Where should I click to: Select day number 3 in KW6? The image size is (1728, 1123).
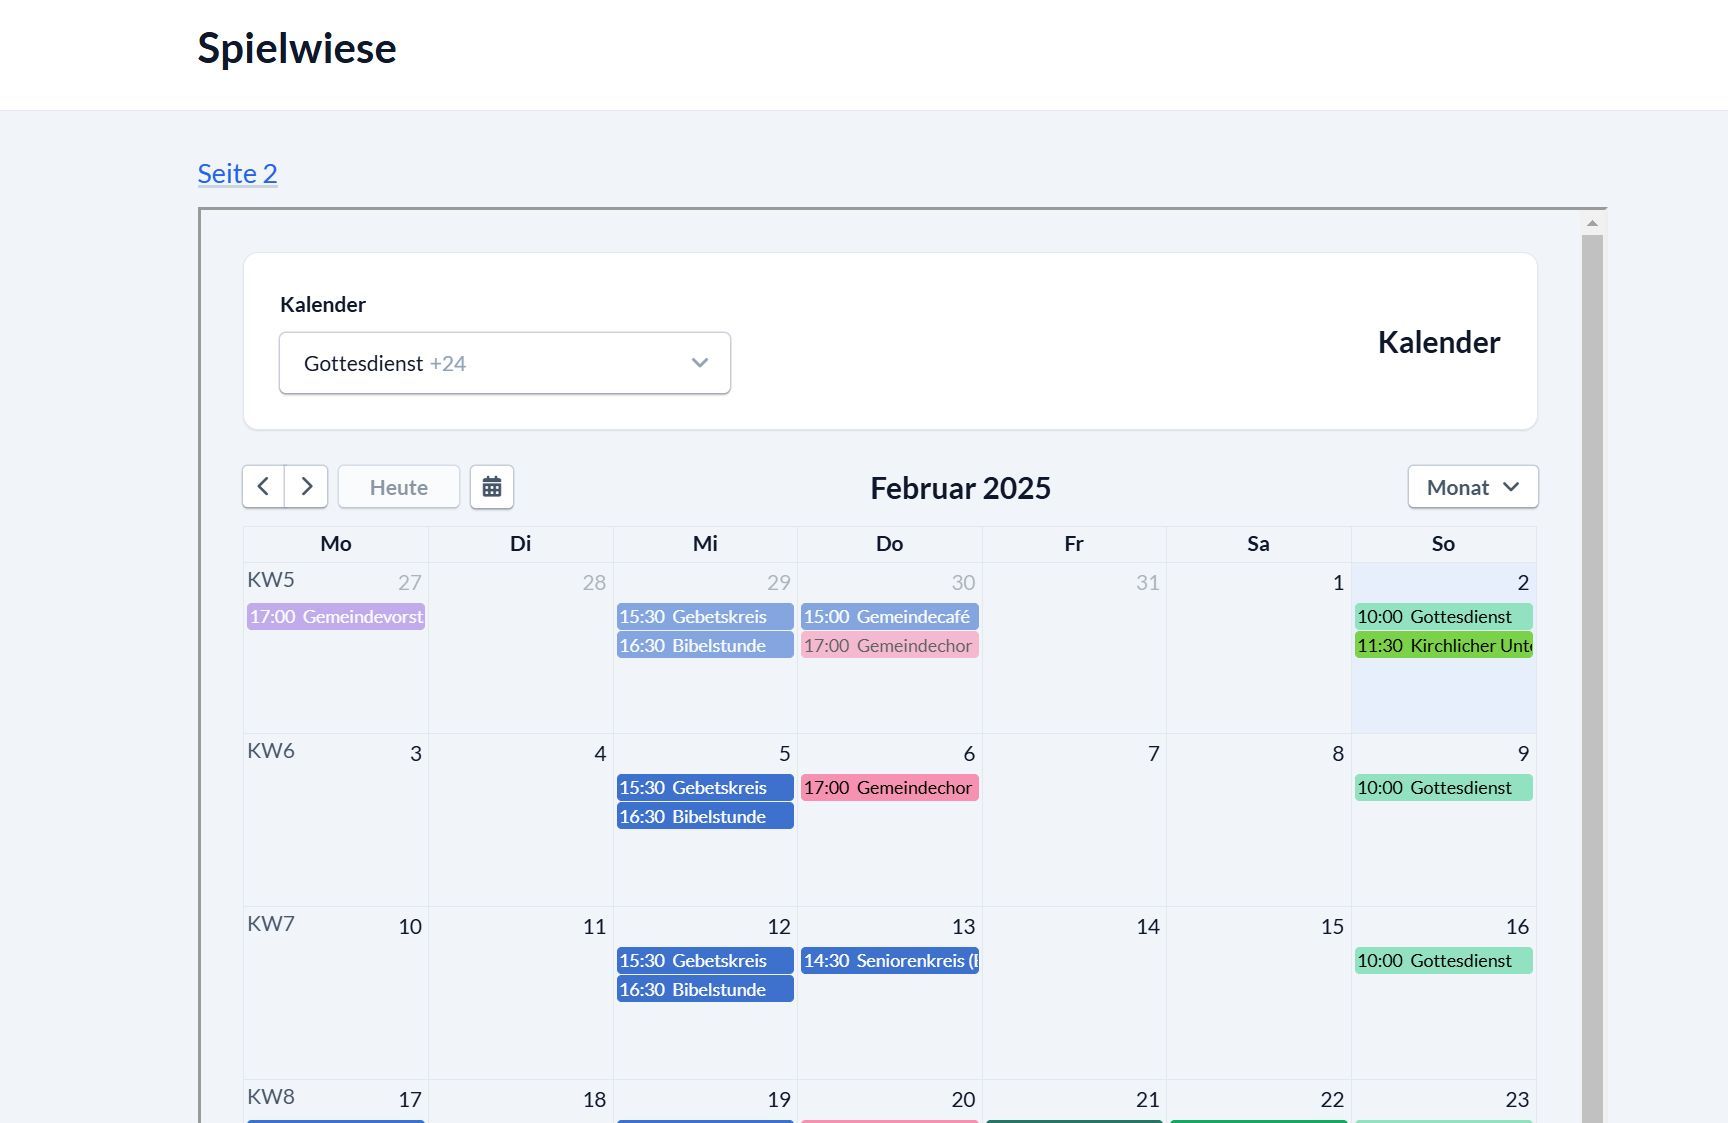coord(416,754)
